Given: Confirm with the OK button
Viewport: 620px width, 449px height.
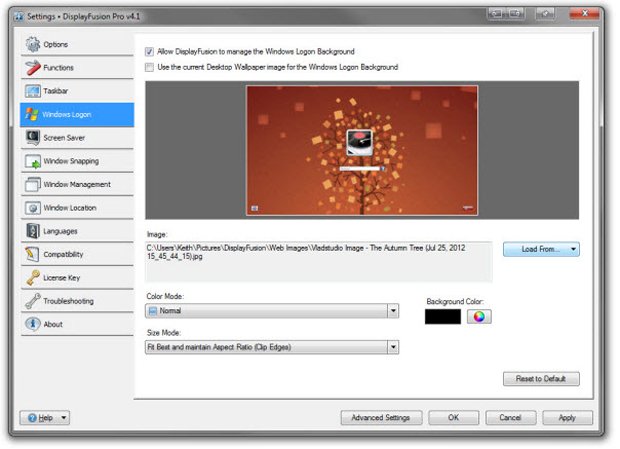Looking at the screenshot, I should point(454,418).
